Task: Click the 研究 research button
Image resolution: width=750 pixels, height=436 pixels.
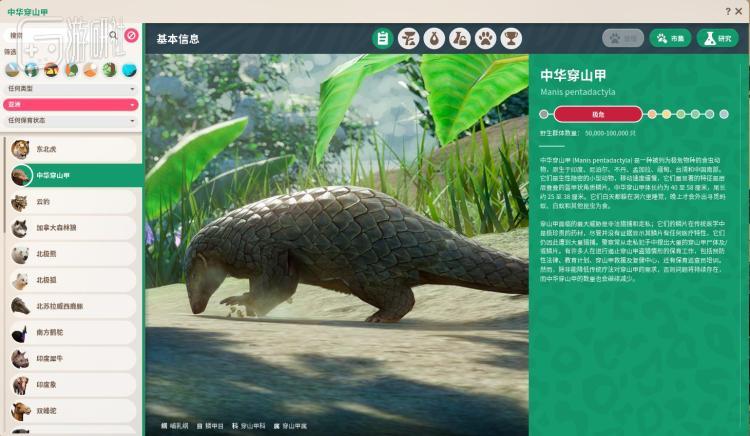Action: pos(718,38)
